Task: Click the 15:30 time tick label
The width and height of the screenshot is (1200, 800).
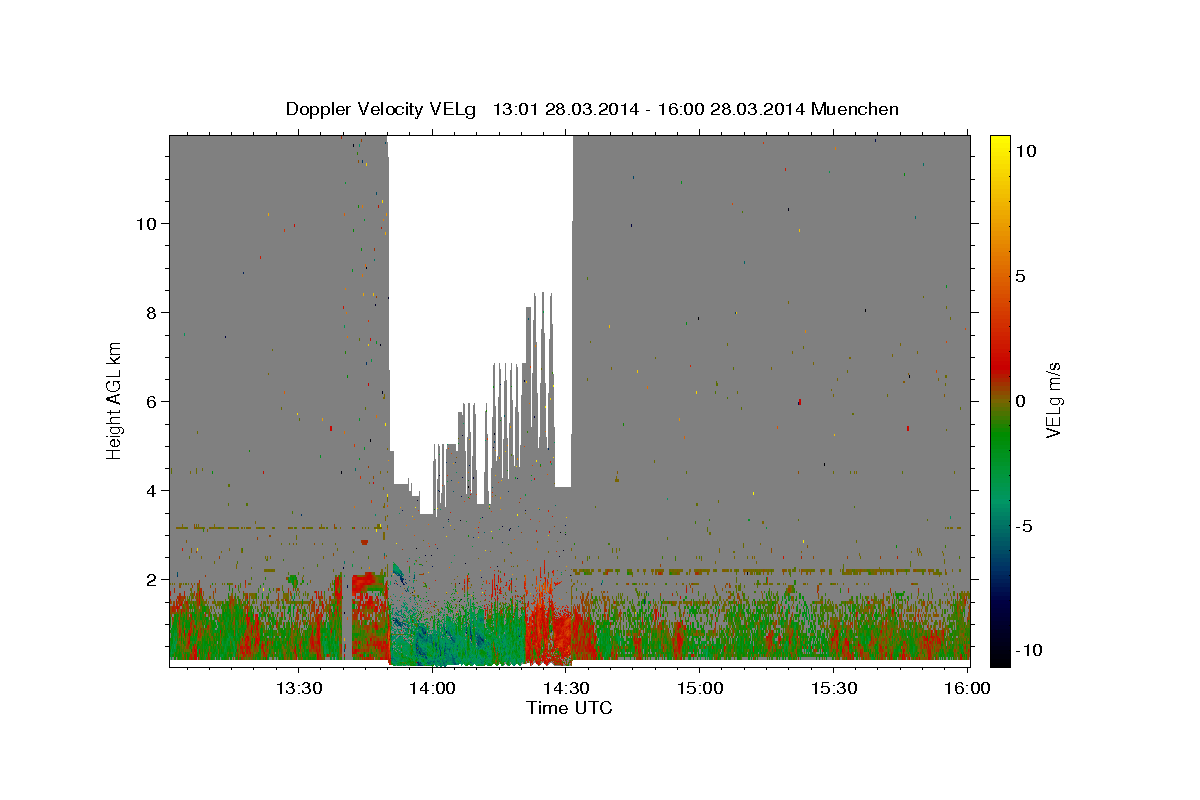Action: [833, 689]
